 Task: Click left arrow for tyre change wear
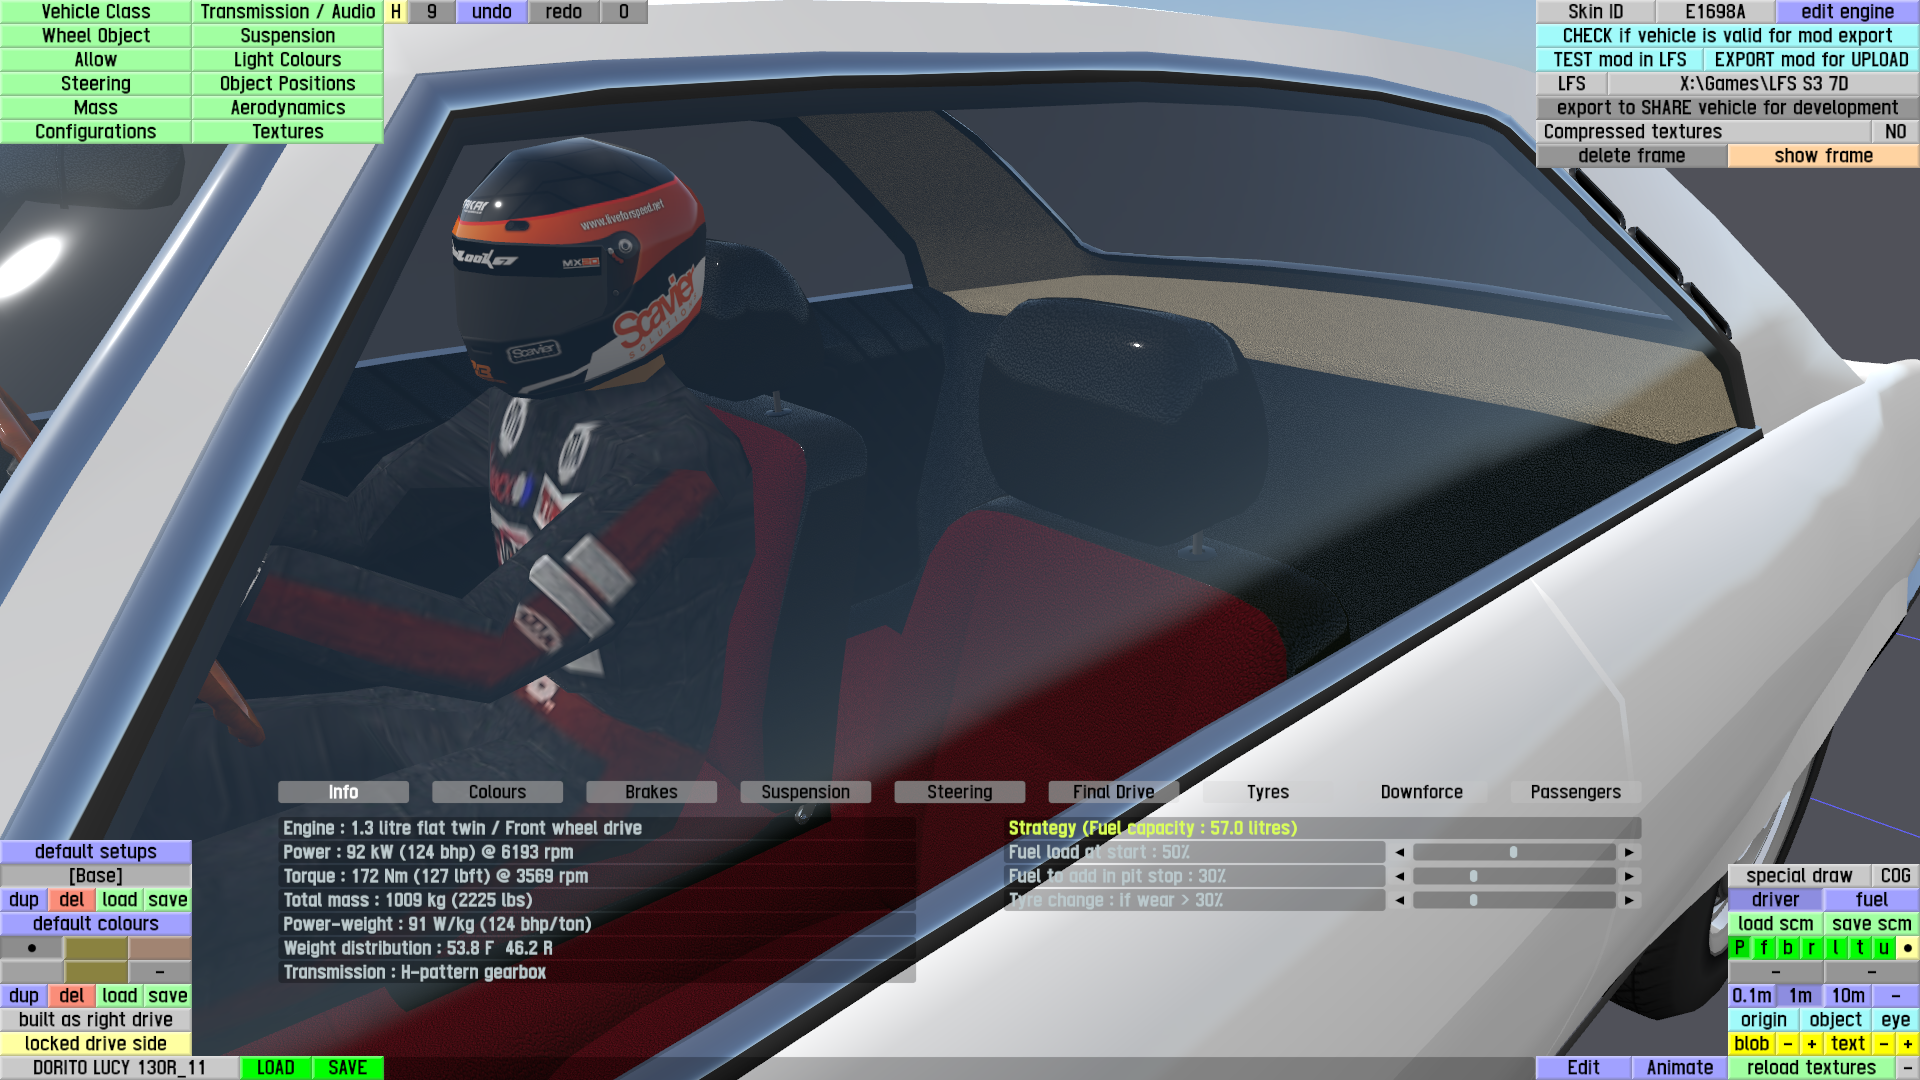[1399, 900]
